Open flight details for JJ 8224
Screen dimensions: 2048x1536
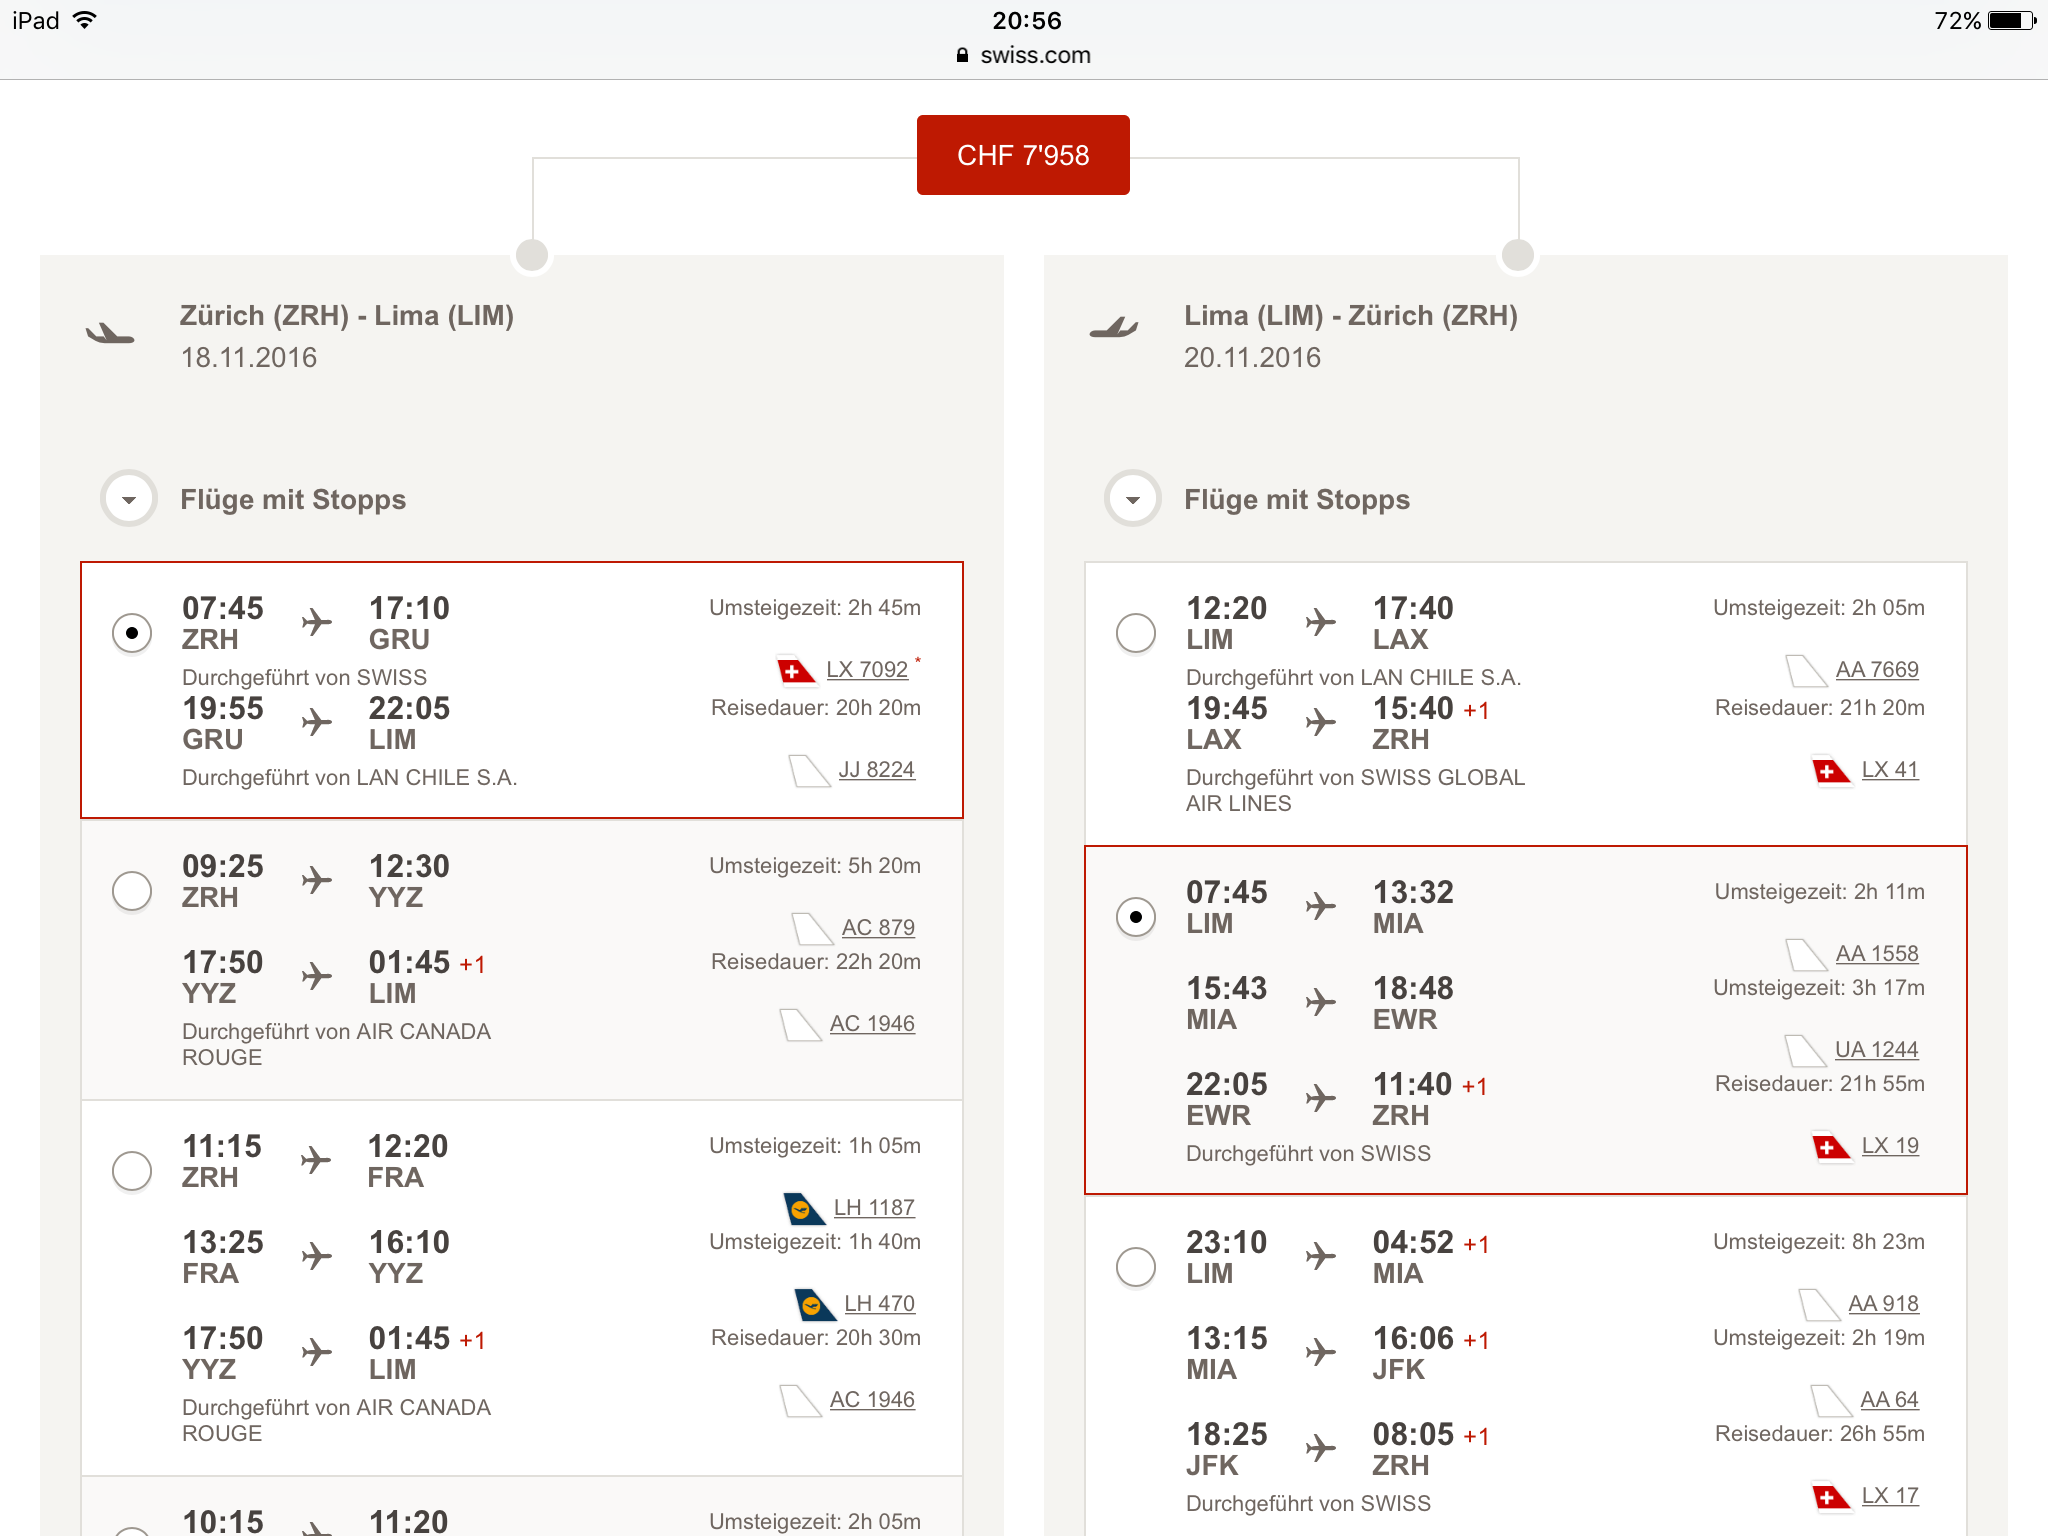pos(876,769)
